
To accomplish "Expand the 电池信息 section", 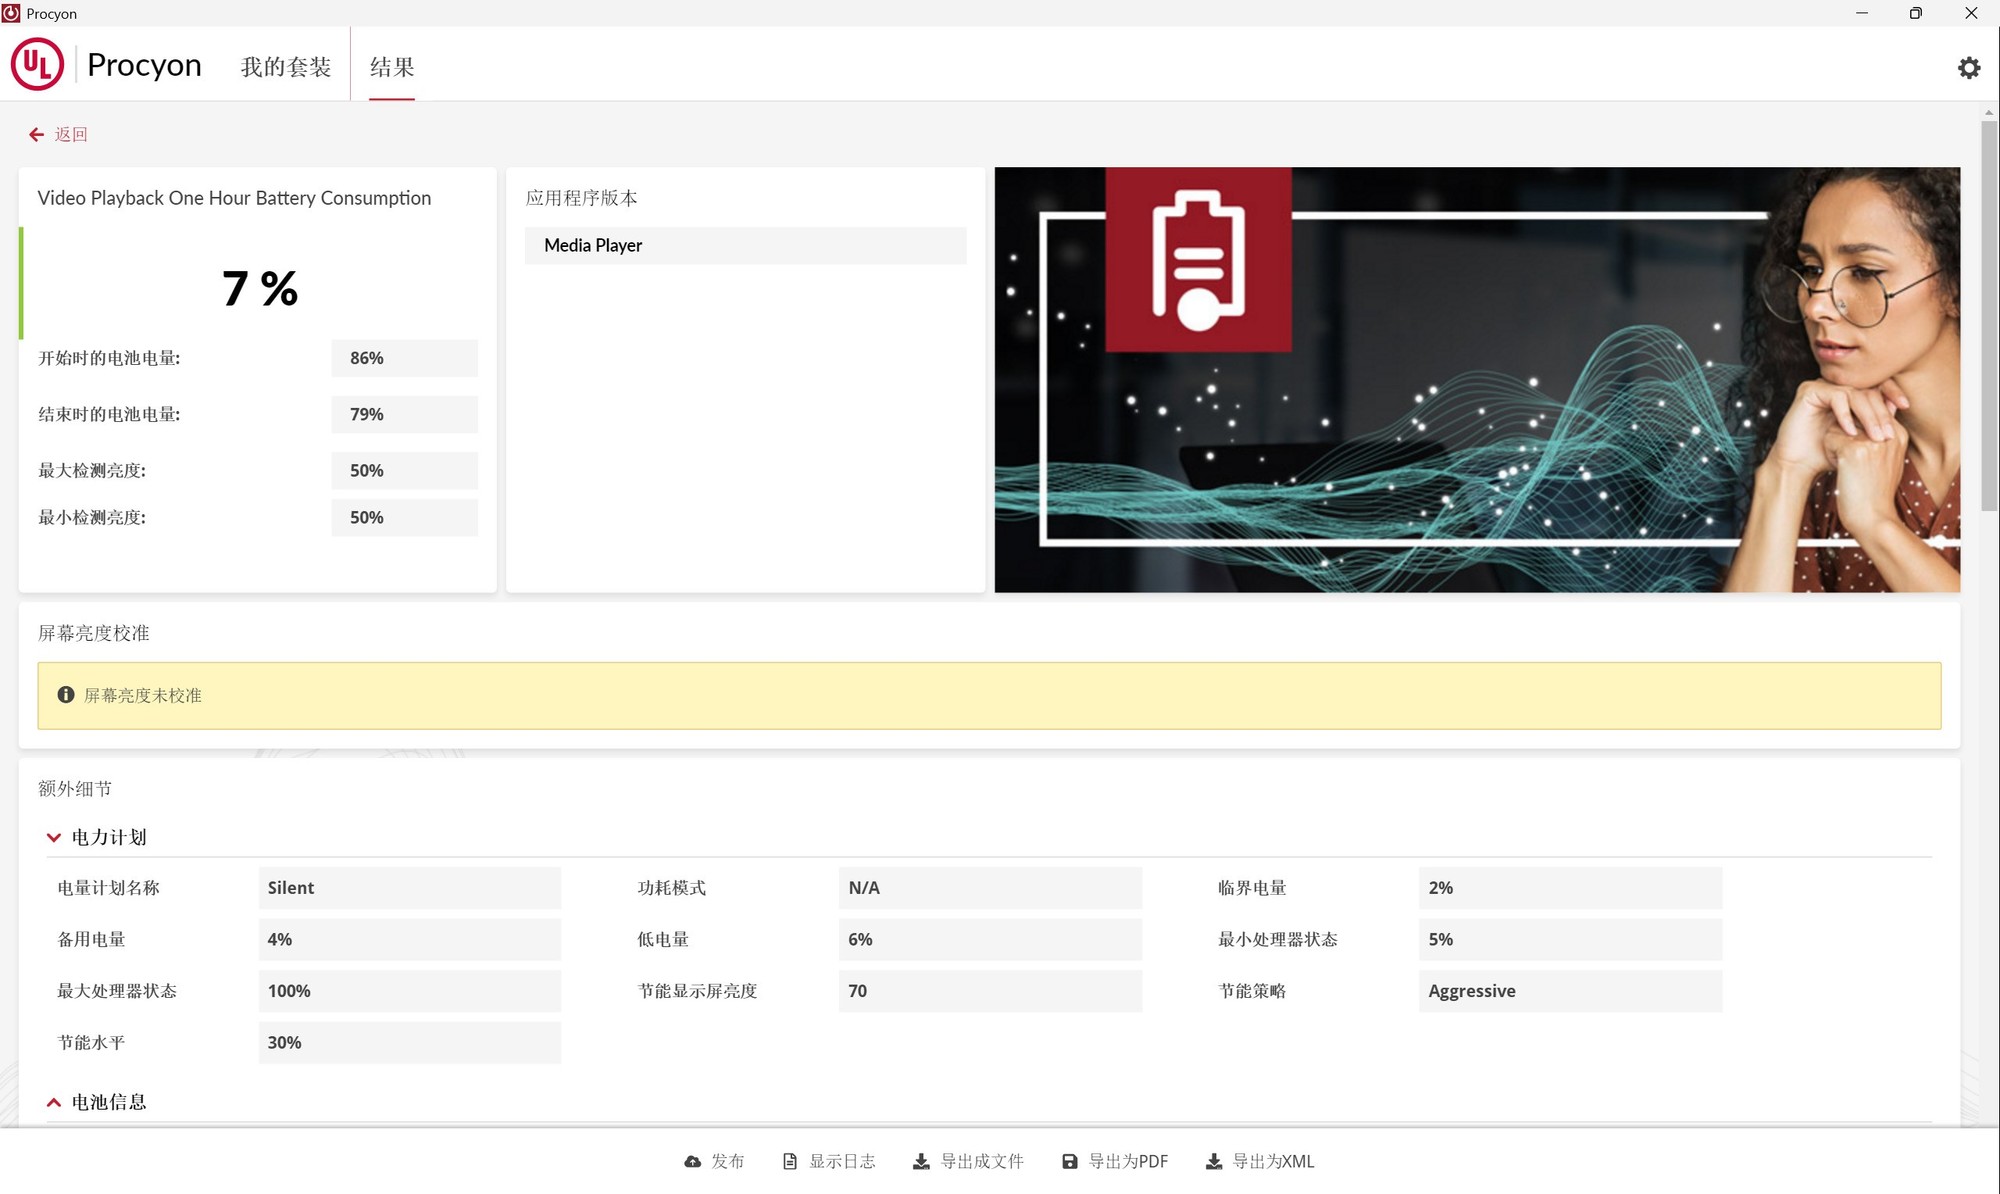I will click(x=53, y=1102).
